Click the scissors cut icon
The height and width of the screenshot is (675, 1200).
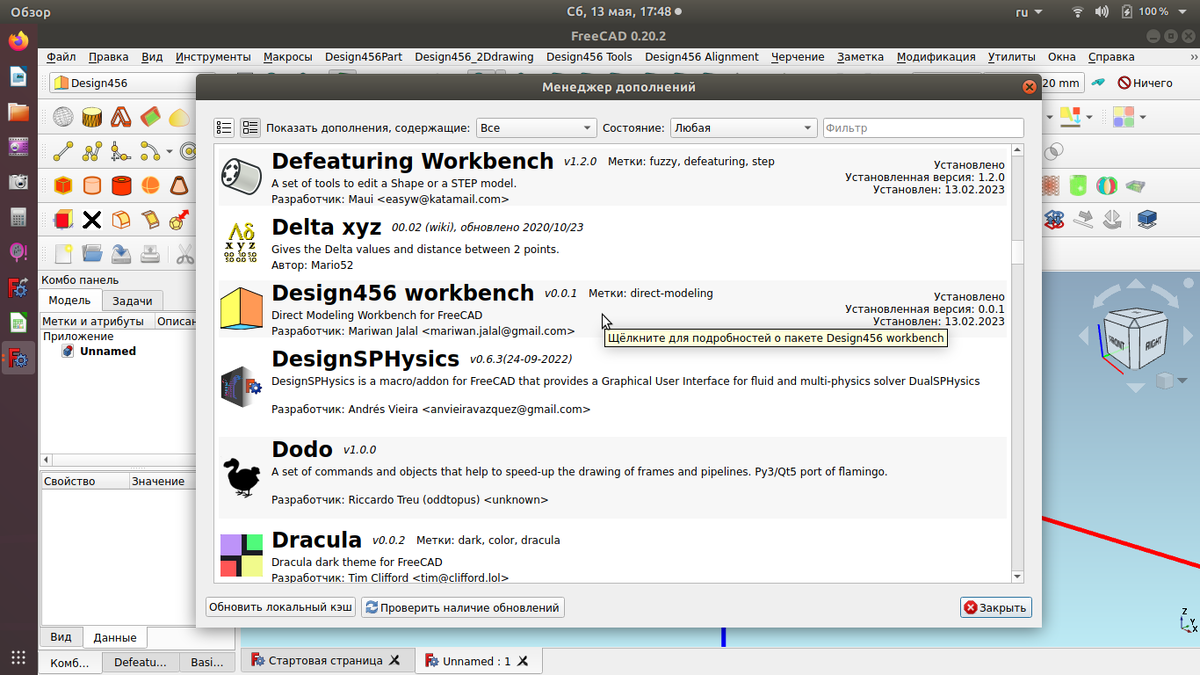coord(186,253)
